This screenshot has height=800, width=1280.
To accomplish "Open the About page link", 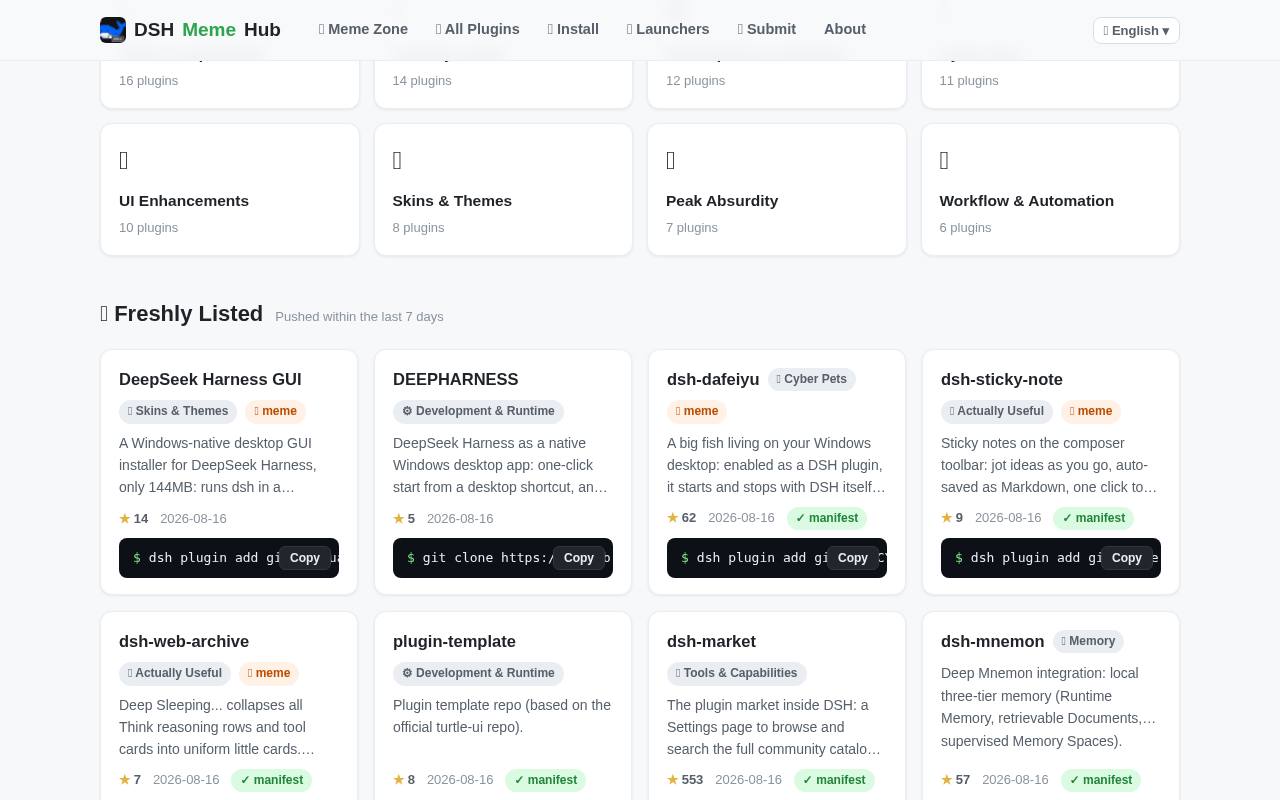I will point(845,29).
